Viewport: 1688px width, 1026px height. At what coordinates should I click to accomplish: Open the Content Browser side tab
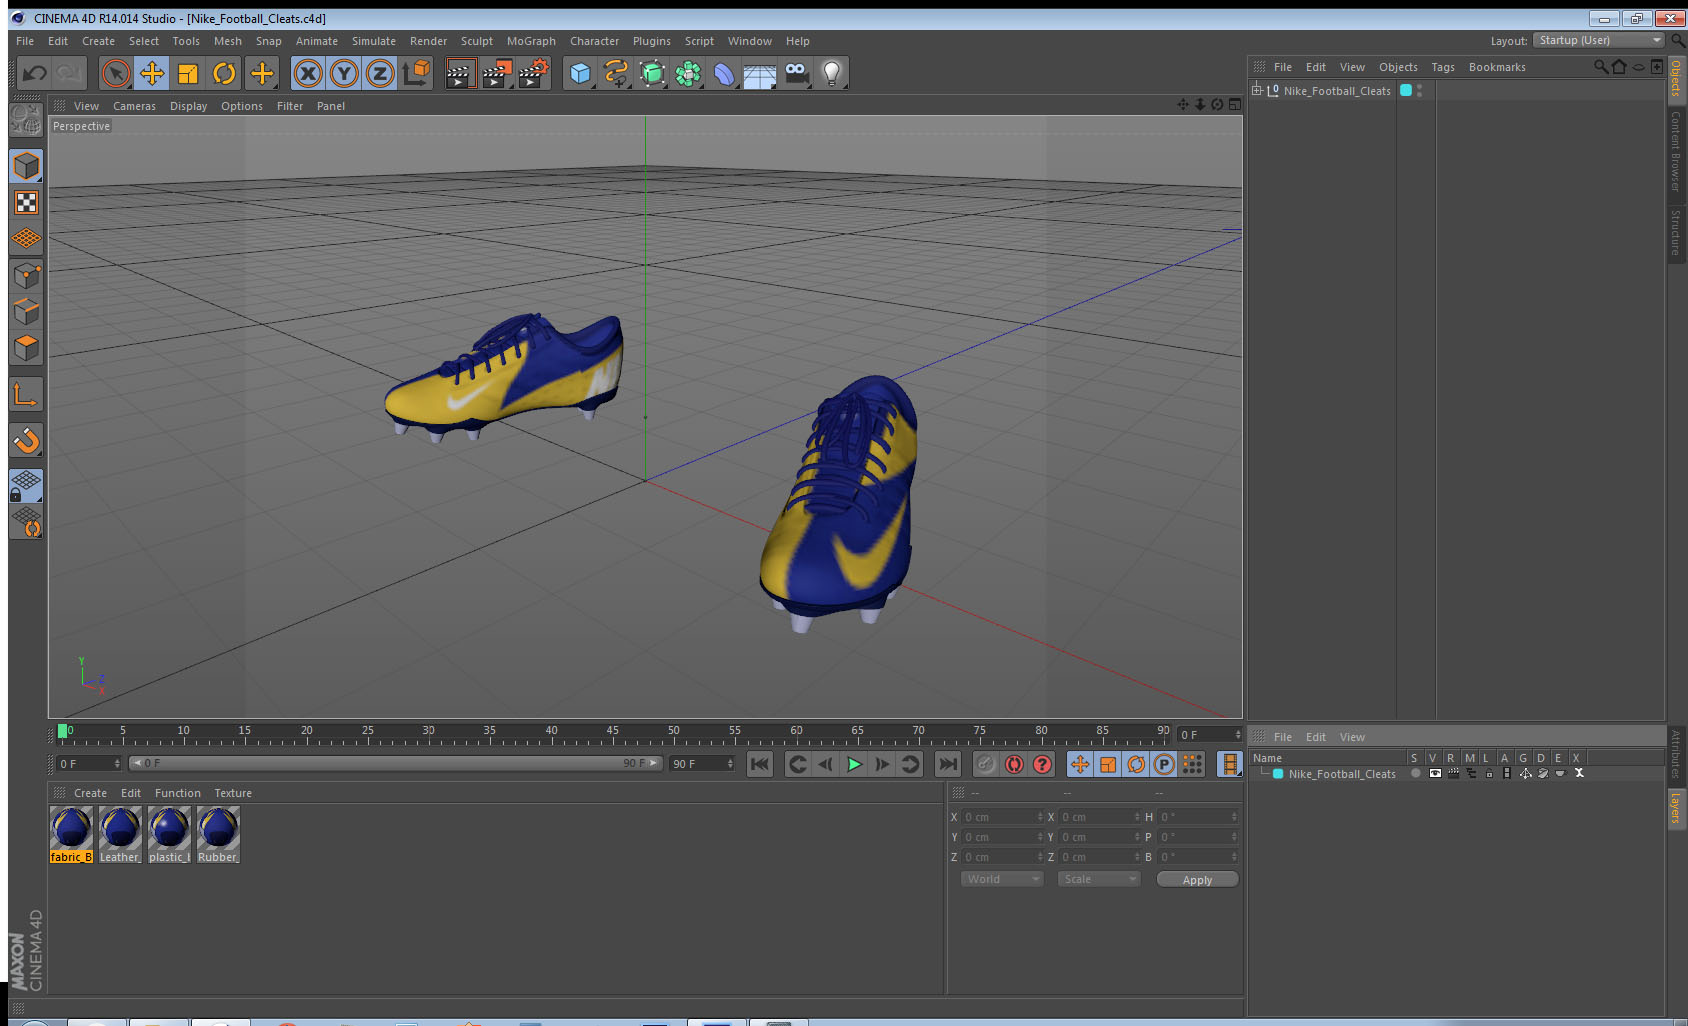click(1676, 151)
